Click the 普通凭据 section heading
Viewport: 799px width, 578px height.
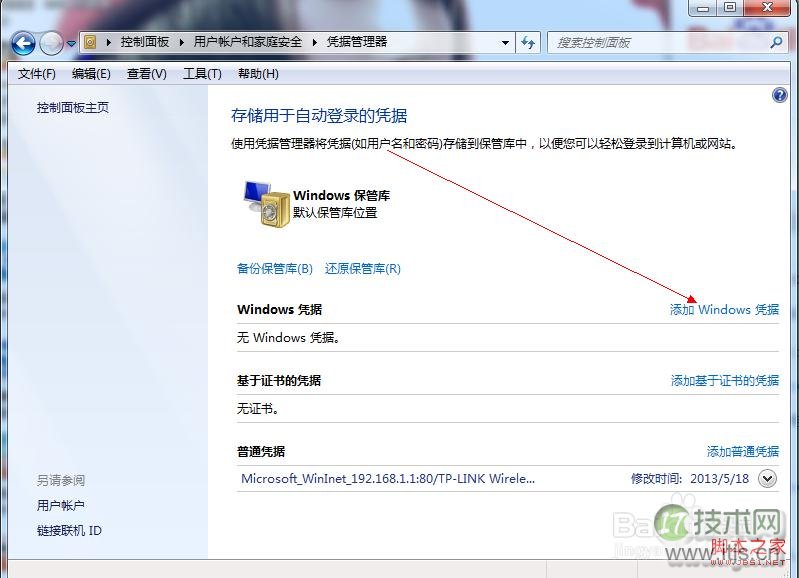point(261,451)
